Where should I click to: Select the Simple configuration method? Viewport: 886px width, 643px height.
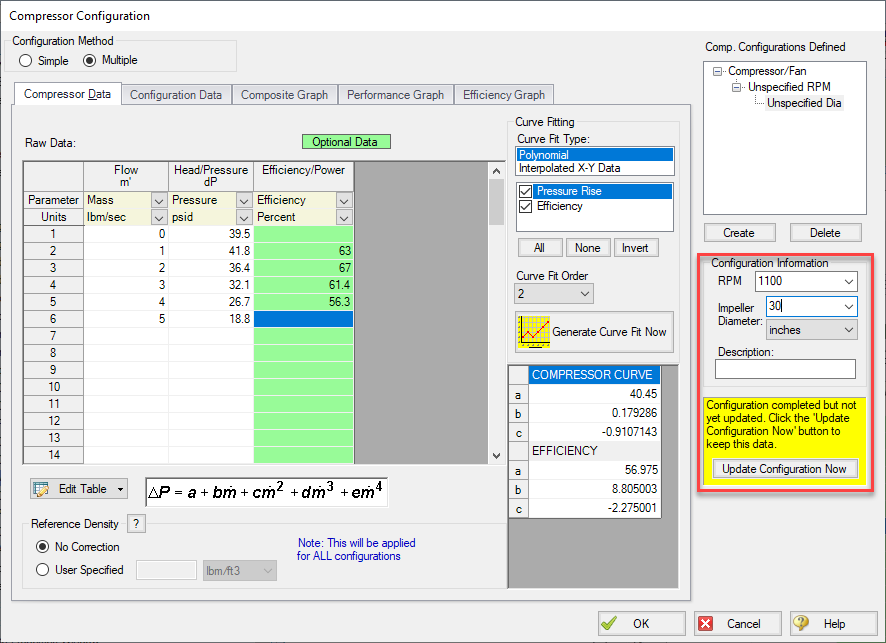(26, 60)
